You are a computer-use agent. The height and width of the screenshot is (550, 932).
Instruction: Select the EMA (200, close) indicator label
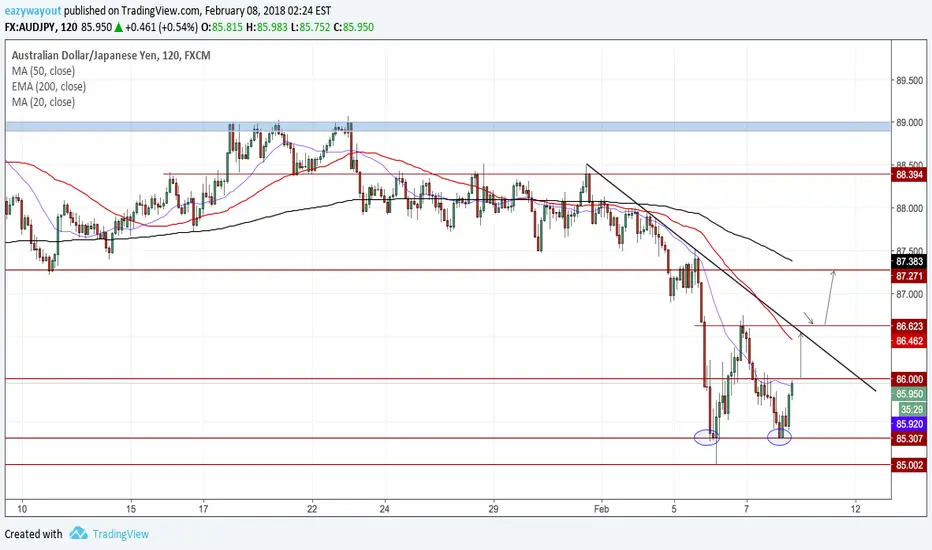pos(49,87)
